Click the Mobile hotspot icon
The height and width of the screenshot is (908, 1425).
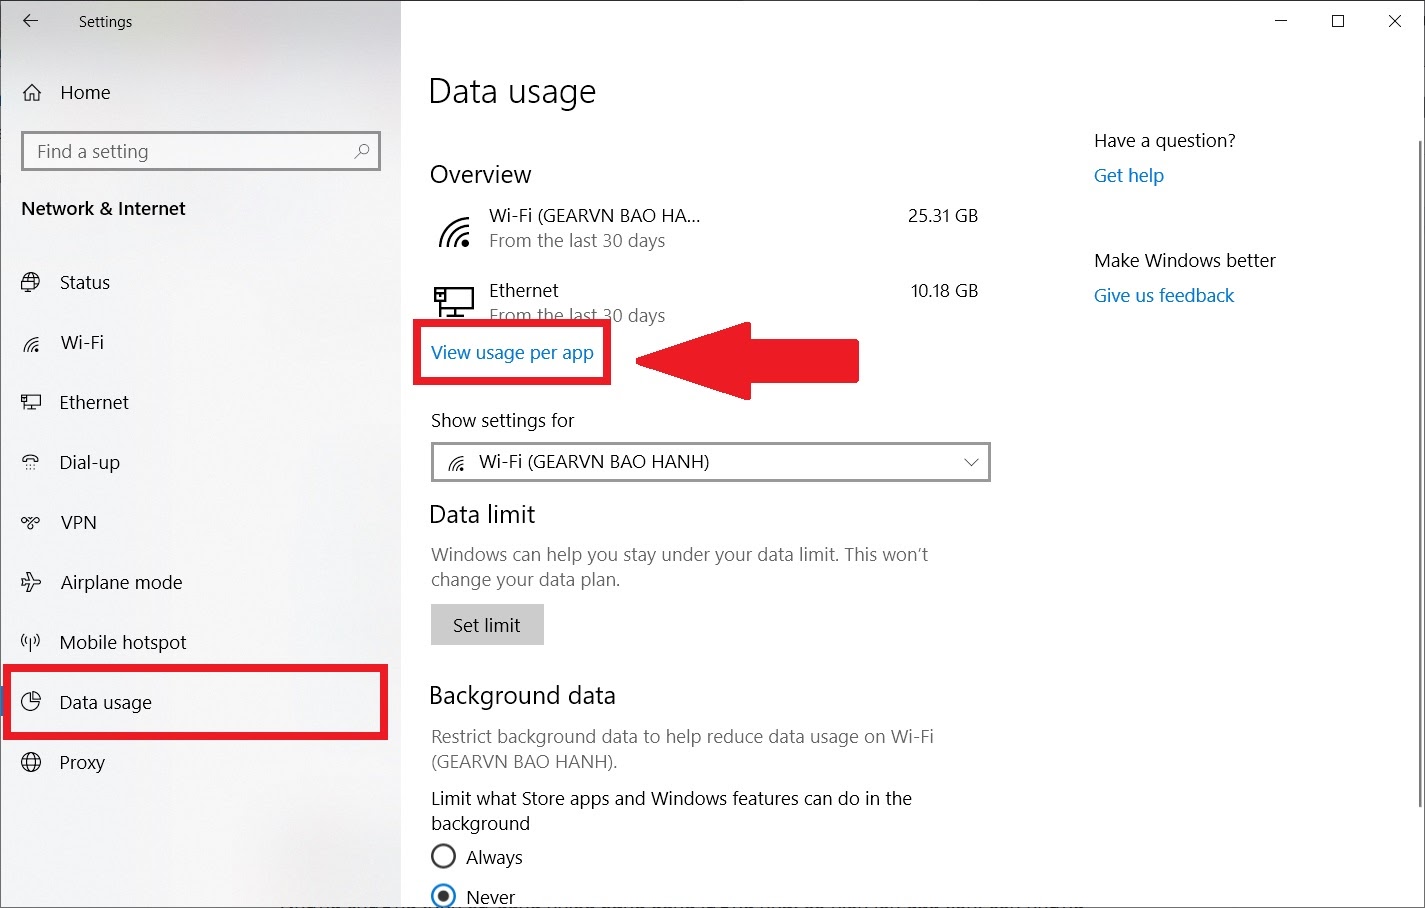click(31, 642)
